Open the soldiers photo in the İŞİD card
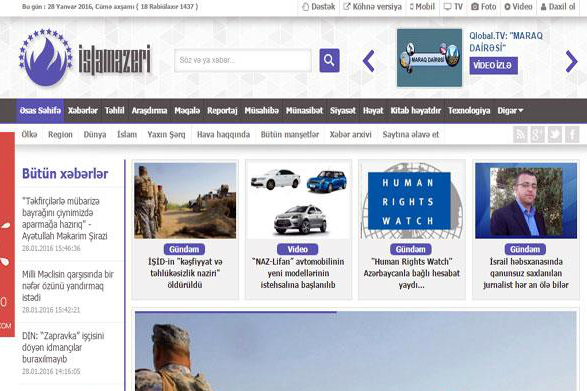587x391 pixels. 185,200
